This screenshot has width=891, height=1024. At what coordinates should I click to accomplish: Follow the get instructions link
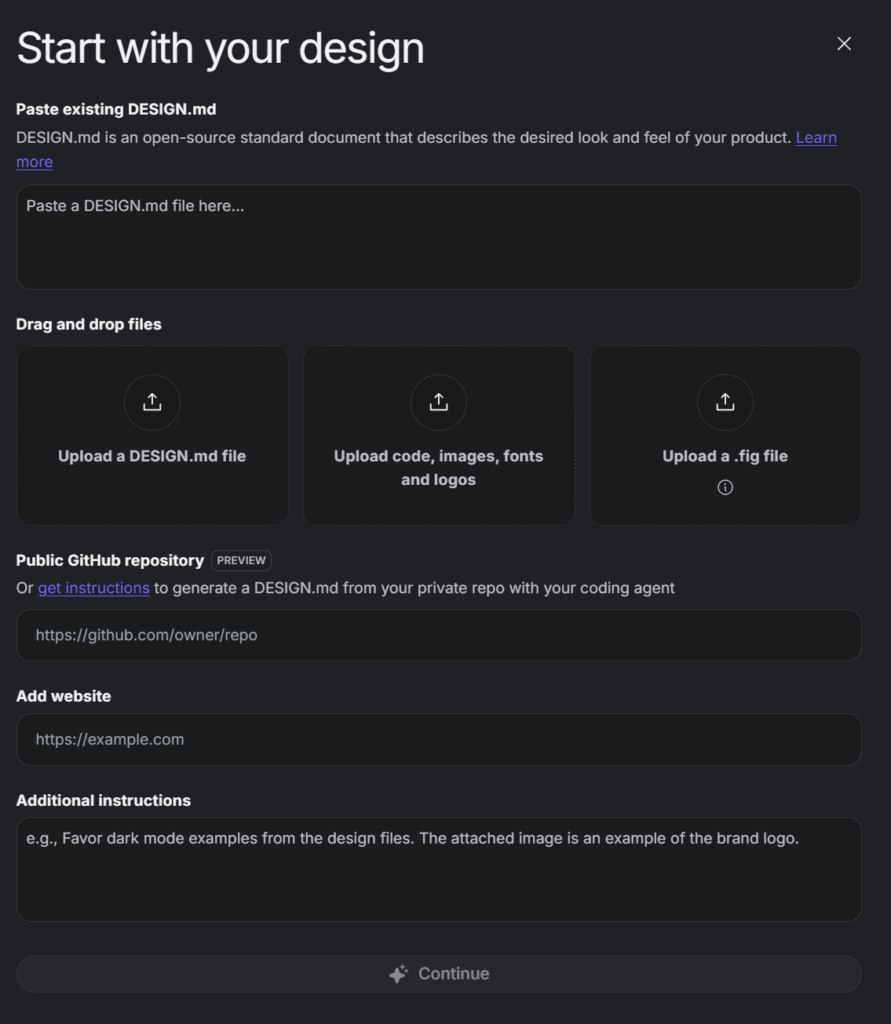(93, 588)
